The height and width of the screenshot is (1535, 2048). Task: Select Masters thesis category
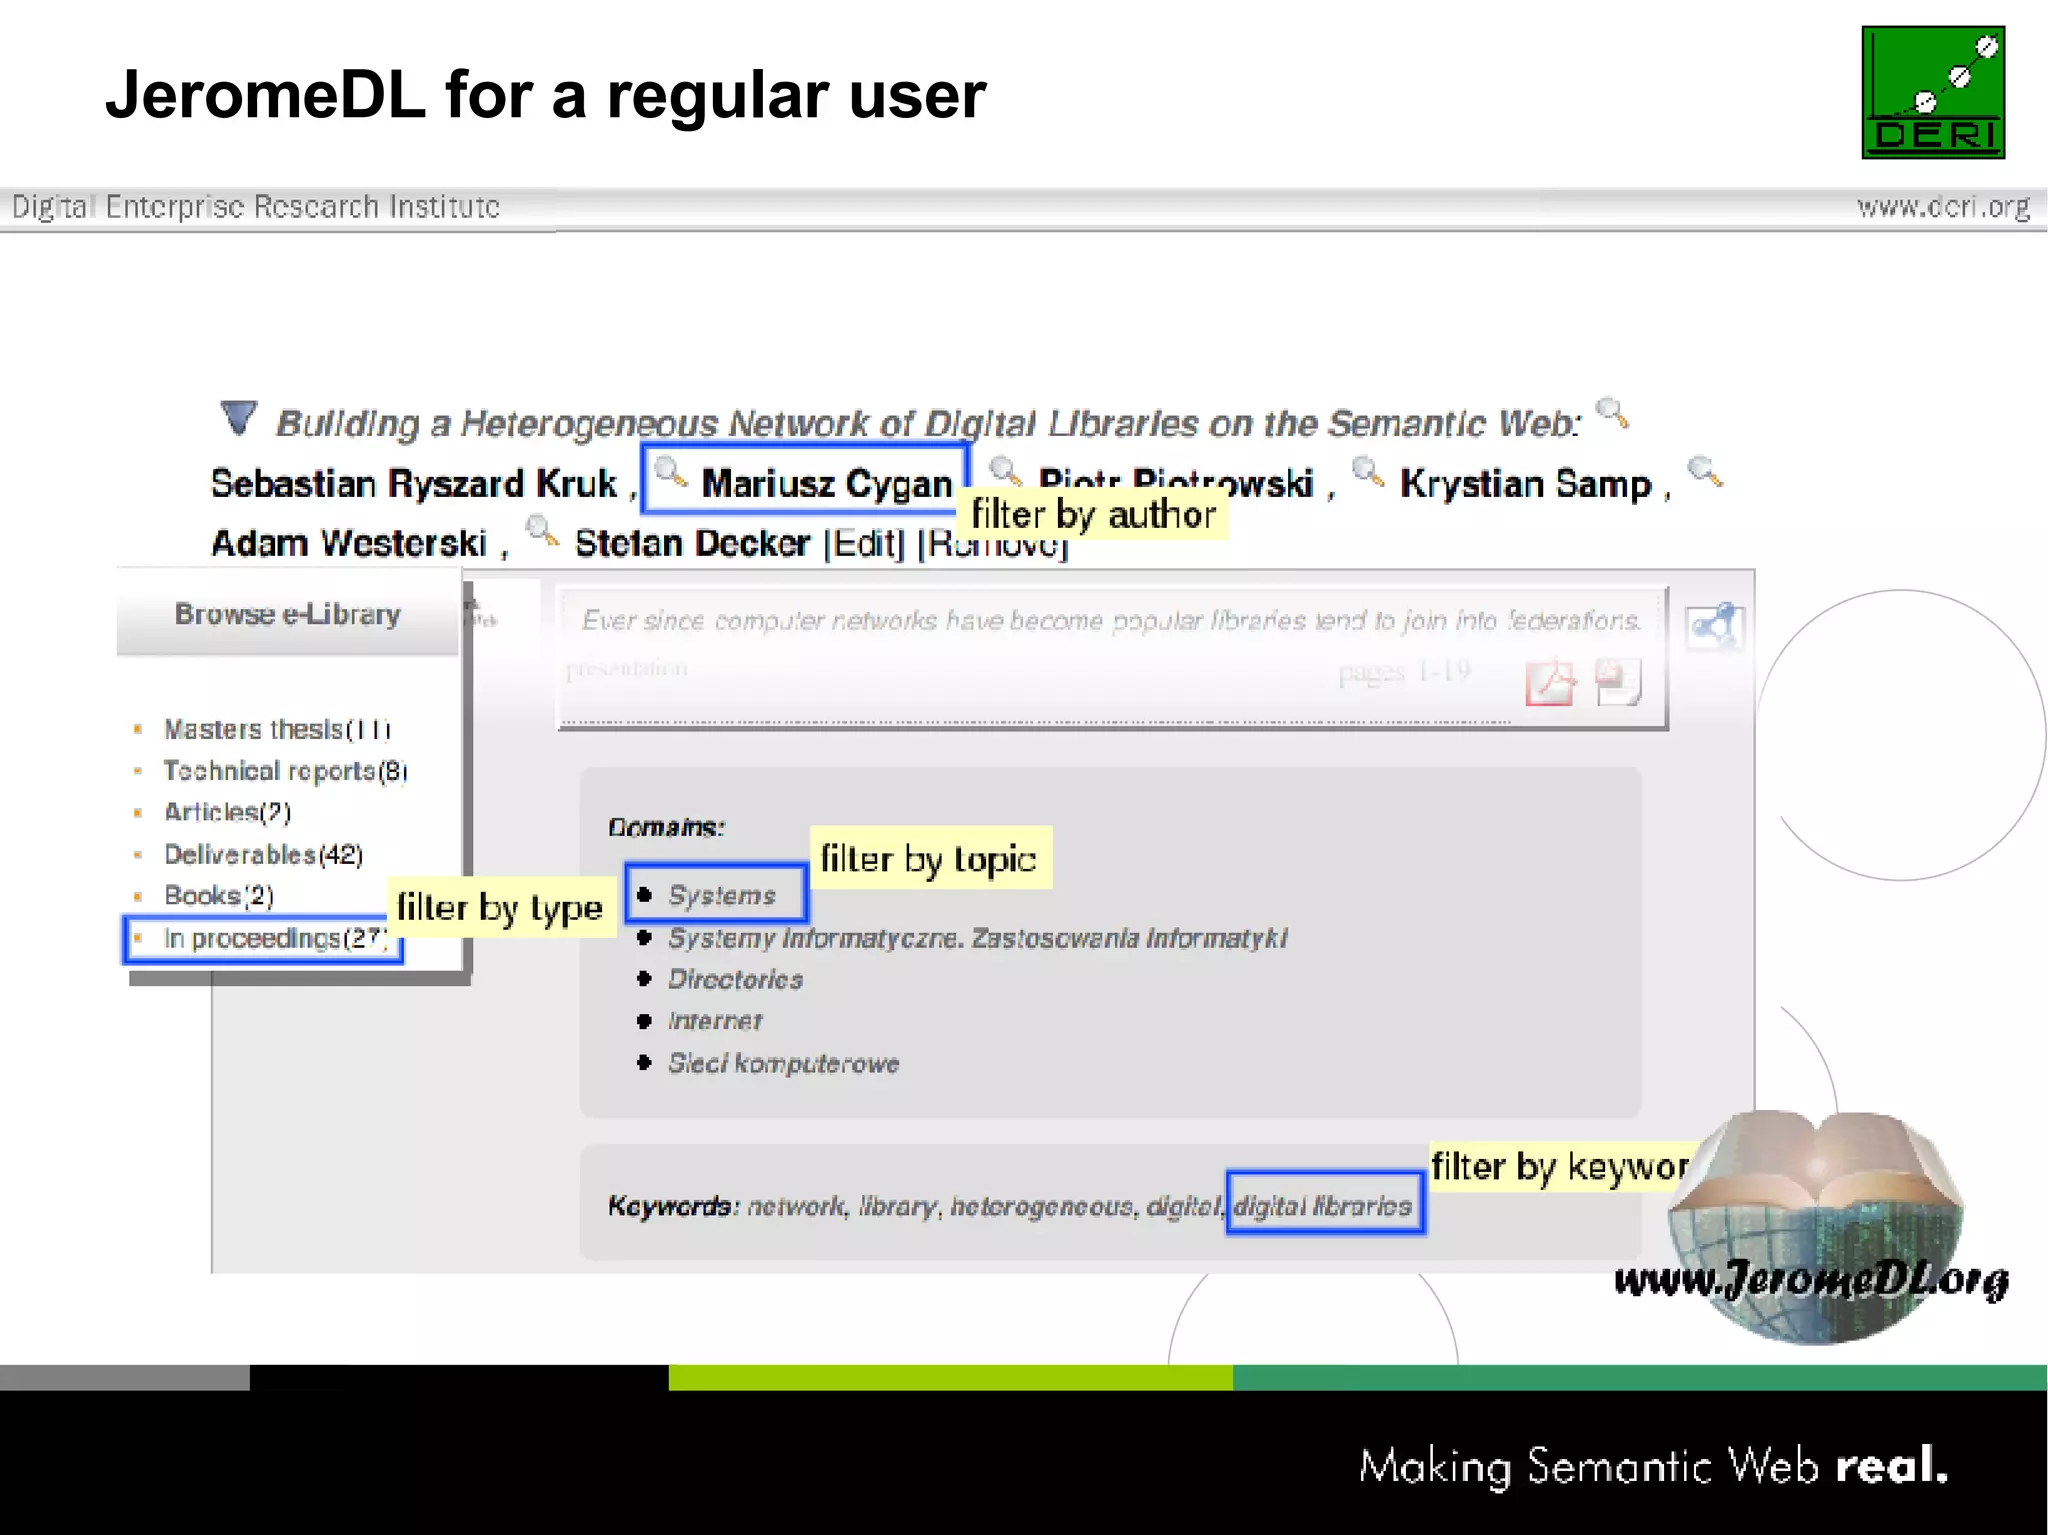point(277,730)
